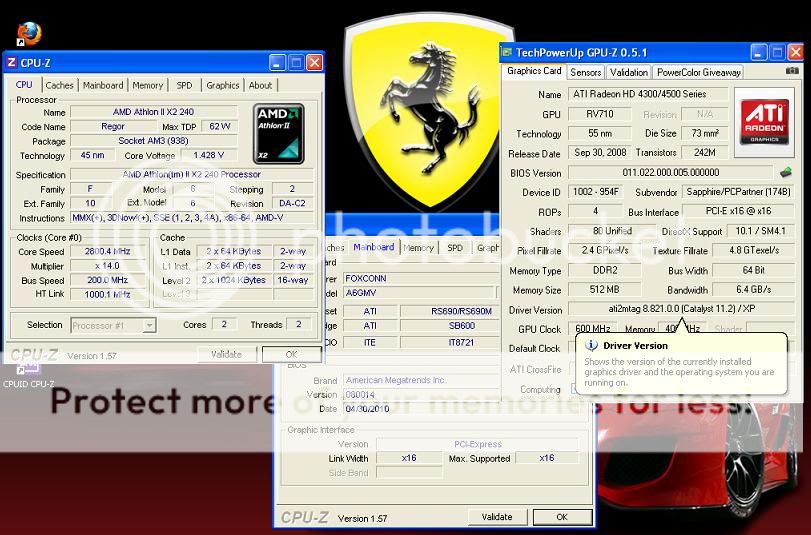Click the DirectX Support value 10.1 / SM4.1
The width and height of the screenshot is (811, 535).
760,231
